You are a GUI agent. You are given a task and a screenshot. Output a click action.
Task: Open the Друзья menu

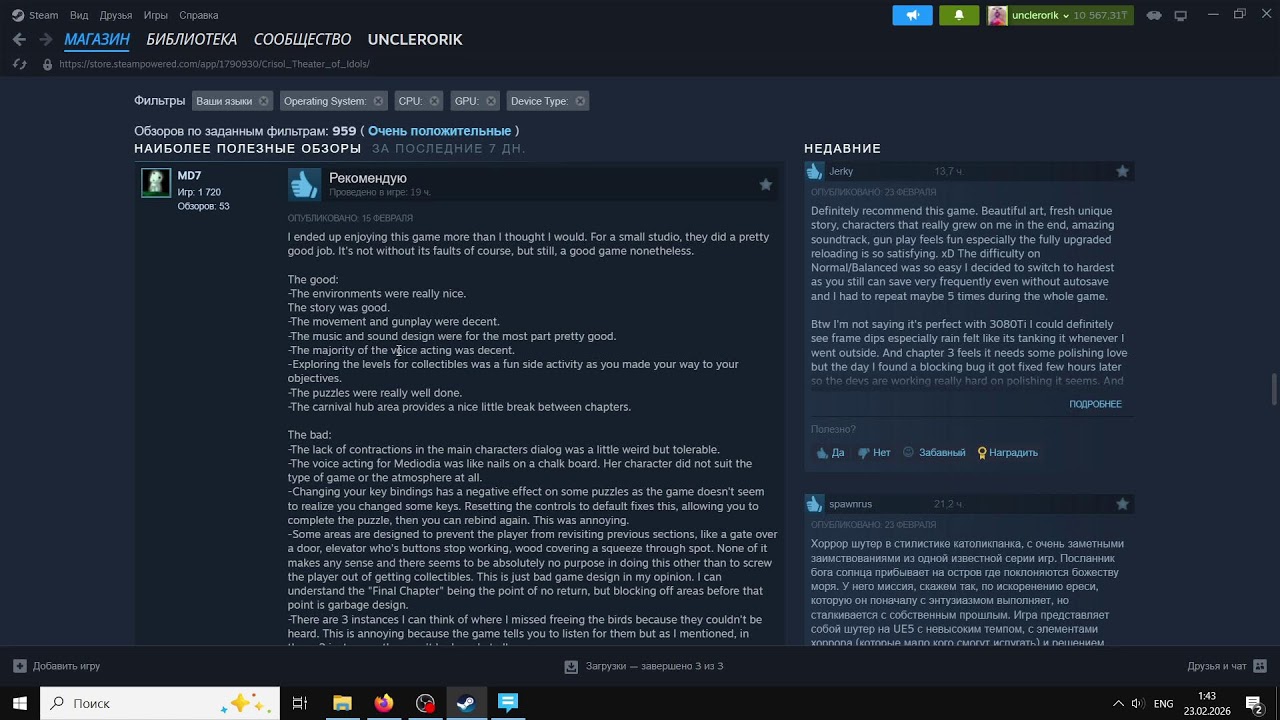116,15
